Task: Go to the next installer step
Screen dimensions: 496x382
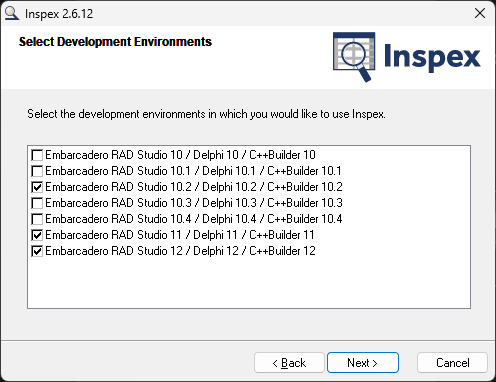Action: (363, 362)
